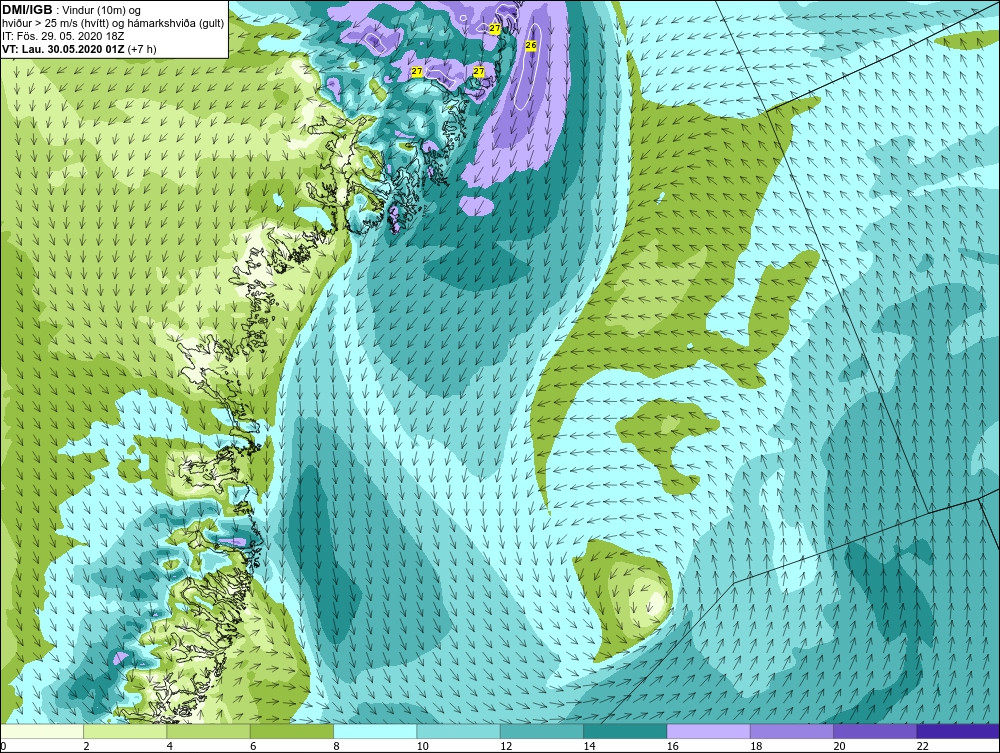Click the legend scale value 4
This screenshot has height=753, width=1000.
[x=170, y=746]
